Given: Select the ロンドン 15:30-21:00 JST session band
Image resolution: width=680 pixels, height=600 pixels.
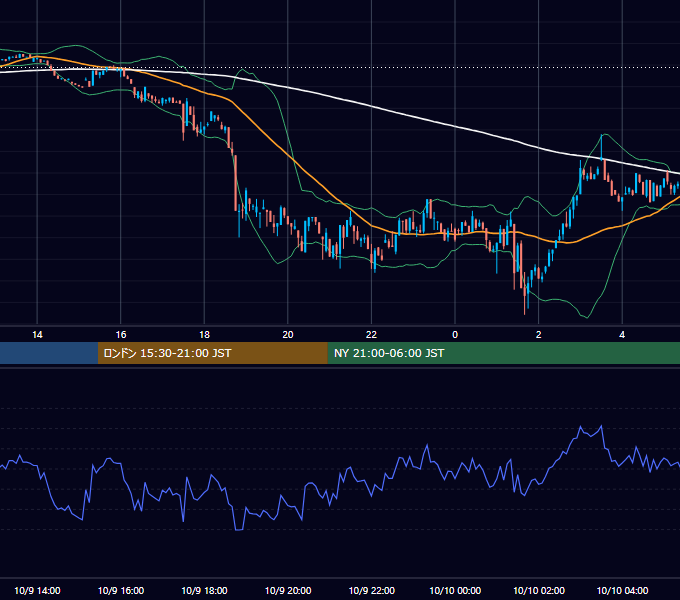Looking at the screenshot, I should click(212, 353).
